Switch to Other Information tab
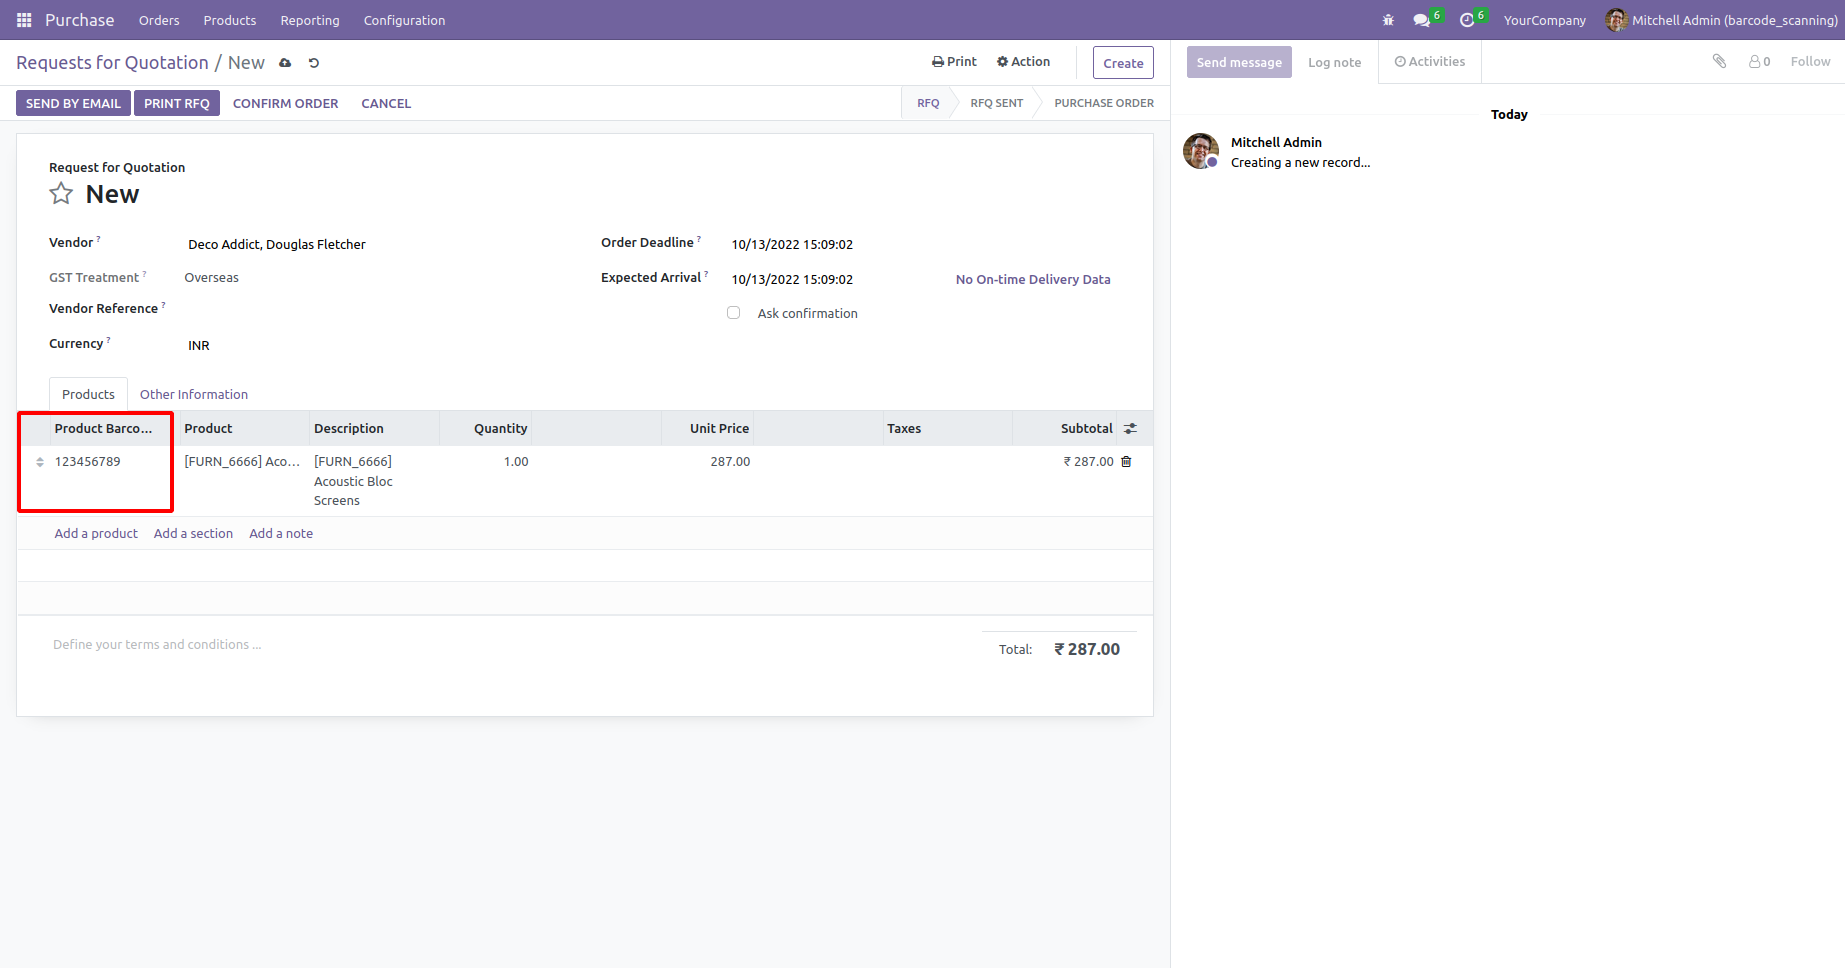 pos(194,395)
